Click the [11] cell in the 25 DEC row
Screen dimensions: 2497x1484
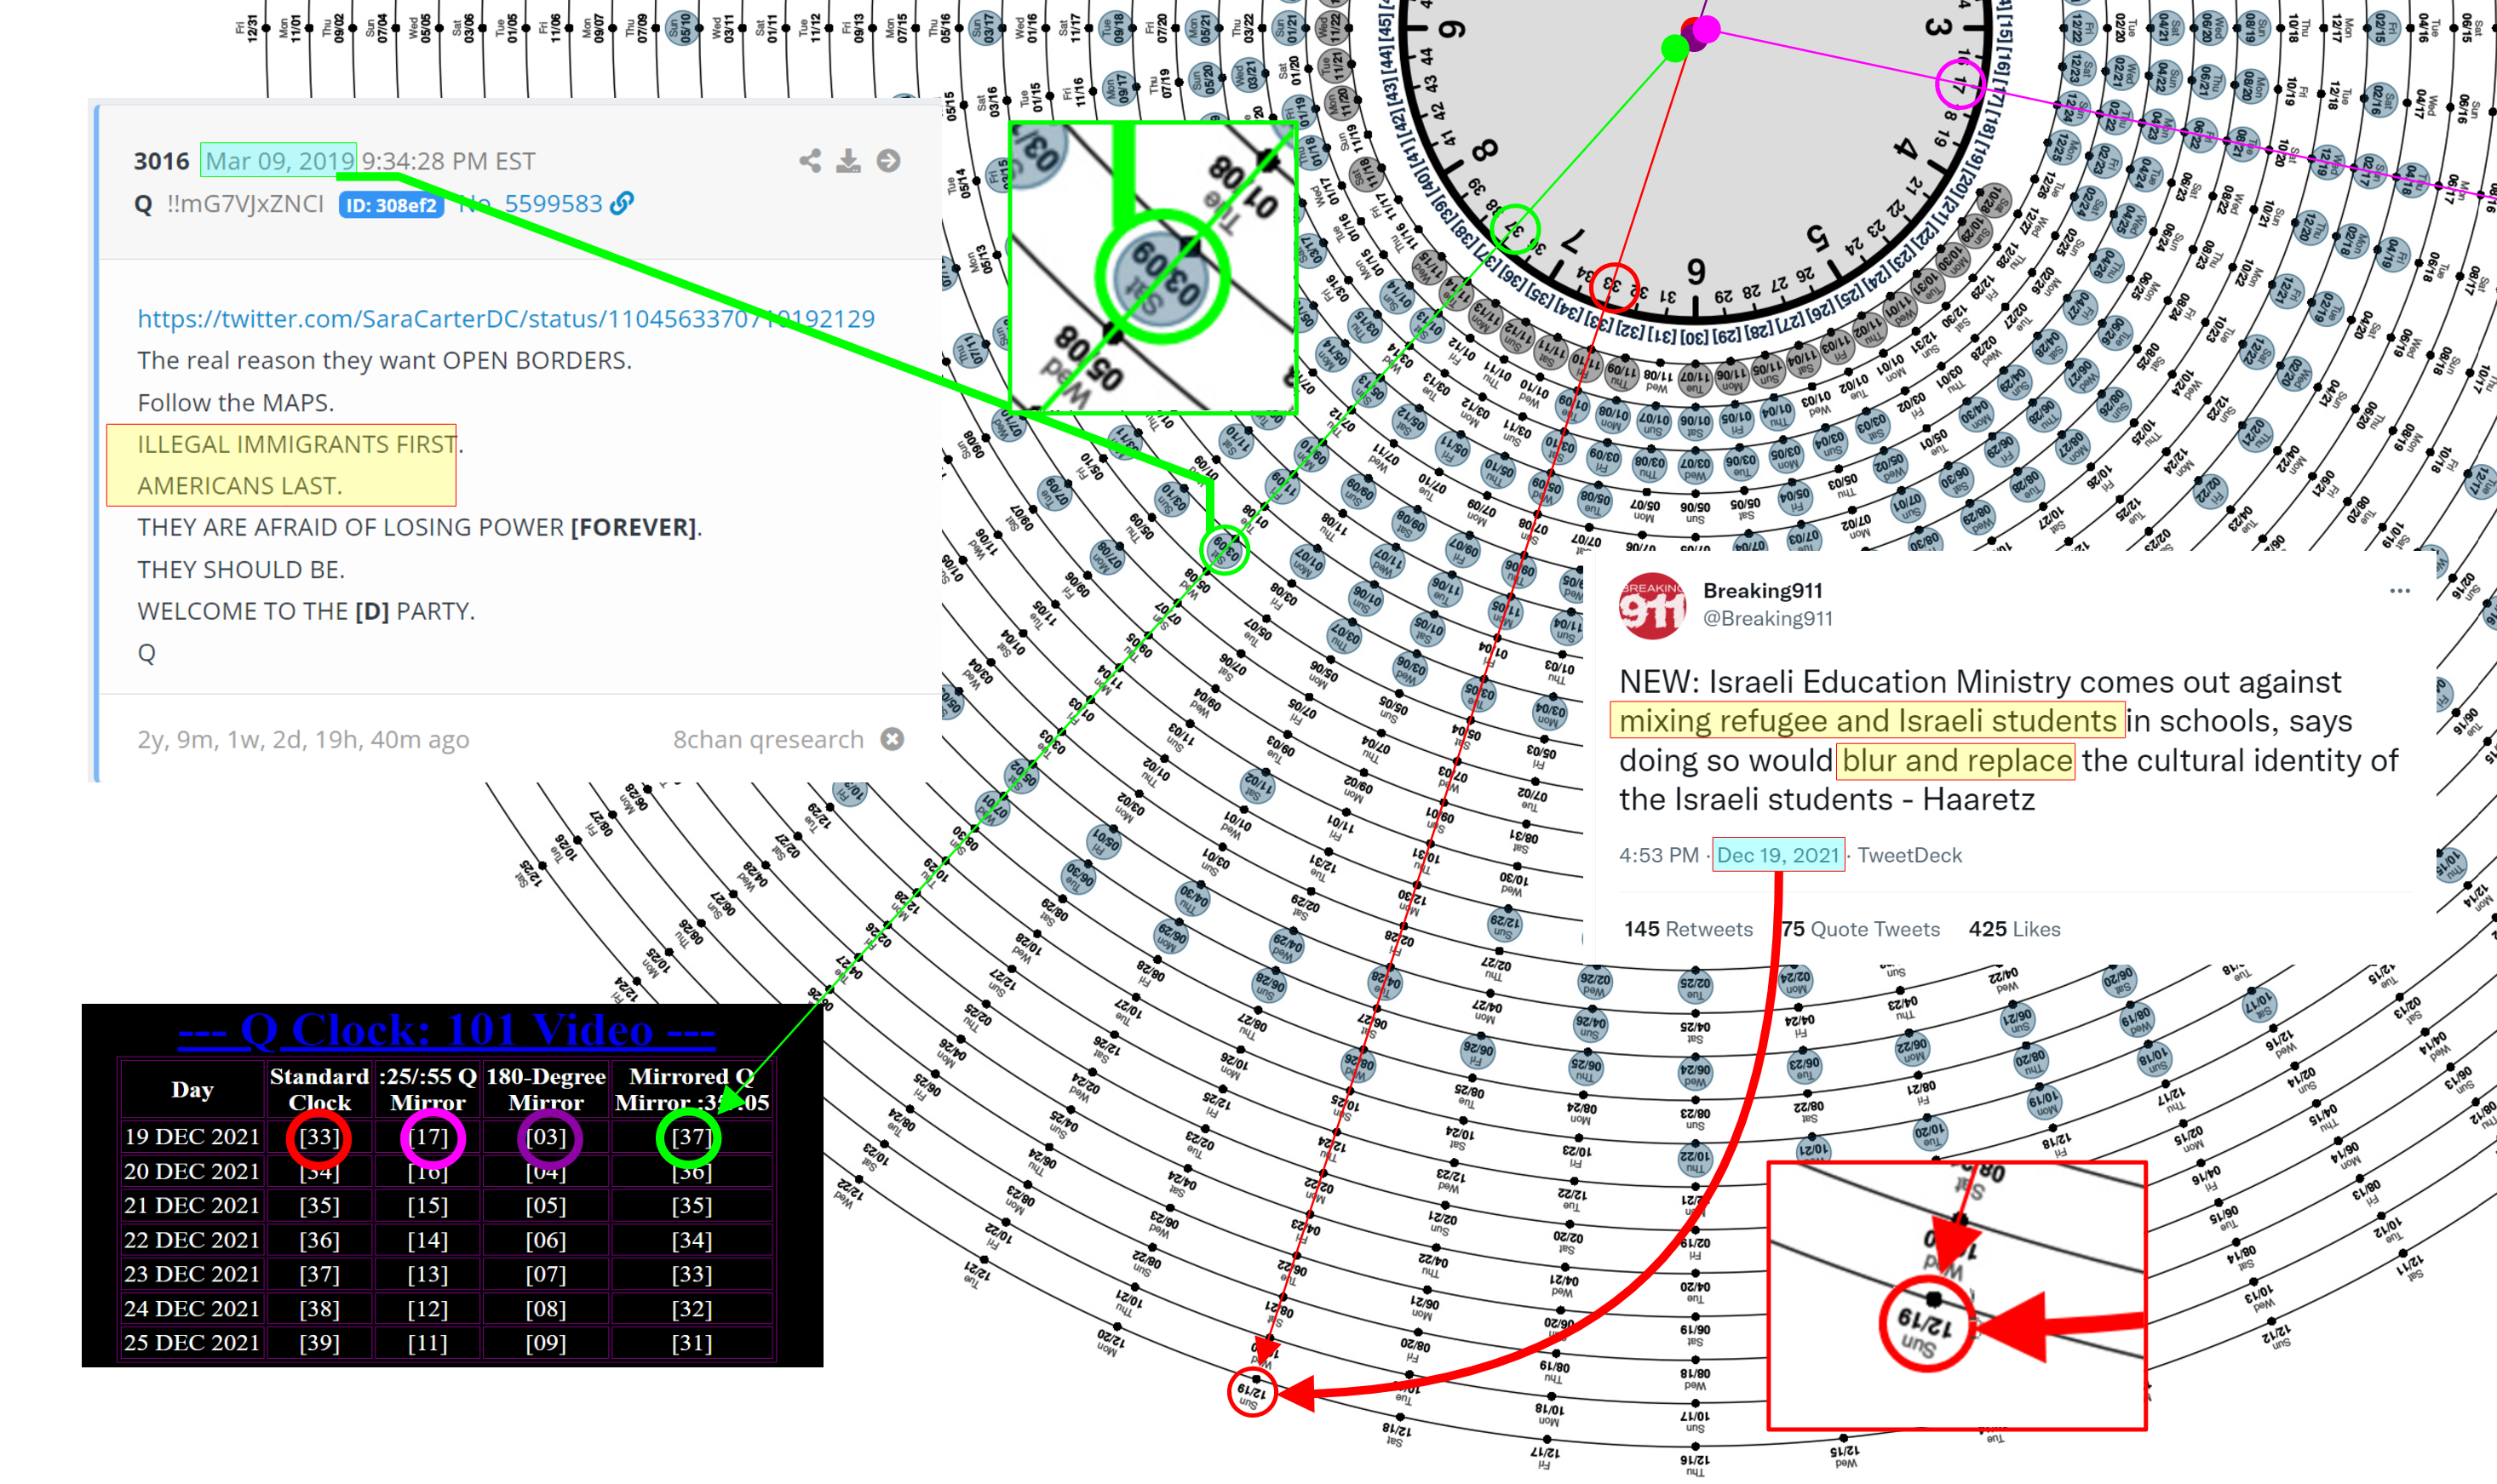tap(428, 1342)
